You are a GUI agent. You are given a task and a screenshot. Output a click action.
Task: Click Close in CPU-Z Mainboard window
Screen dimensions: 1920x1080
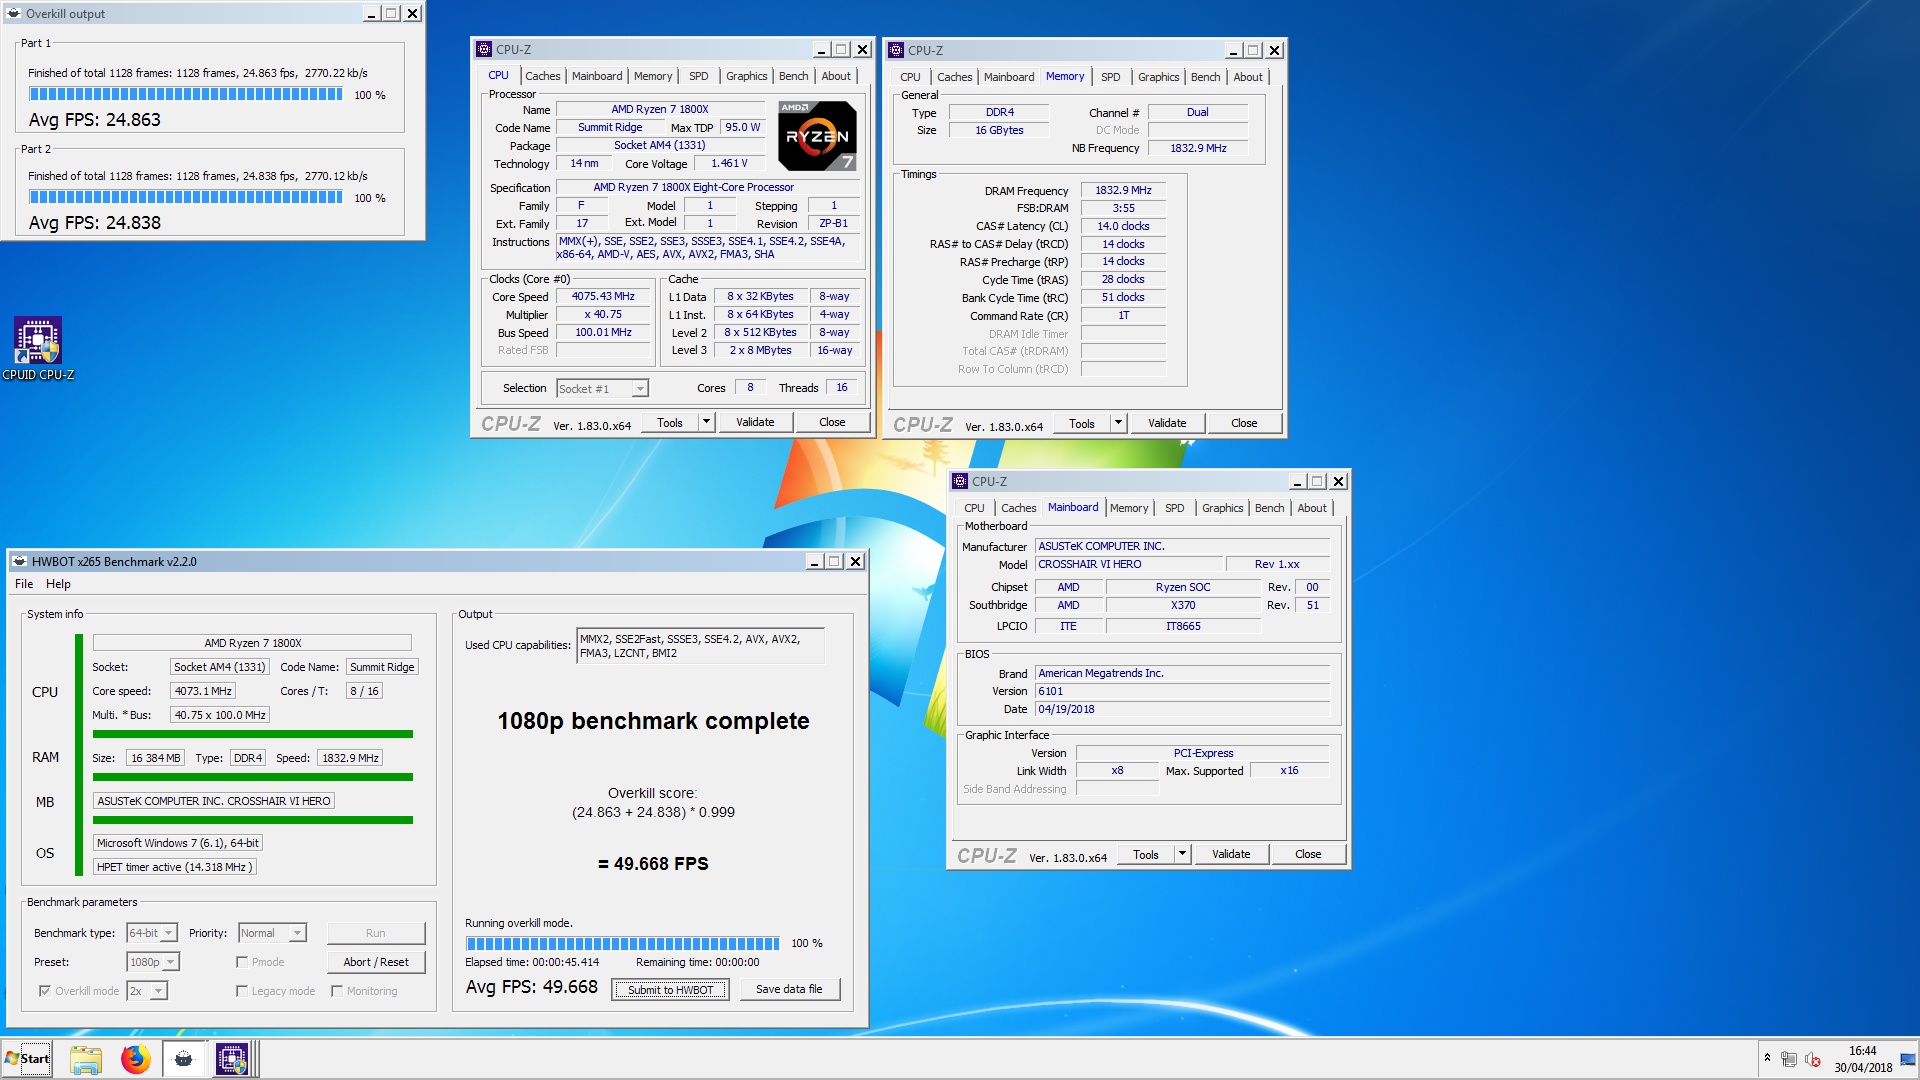1308,854
